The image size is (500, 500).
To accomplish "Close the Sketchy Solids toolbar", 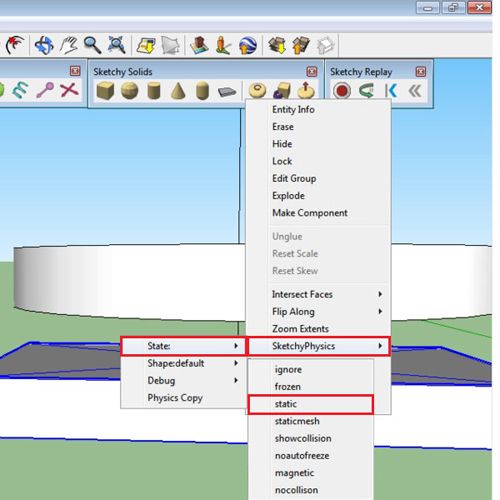I will click(x=312, y=71).
